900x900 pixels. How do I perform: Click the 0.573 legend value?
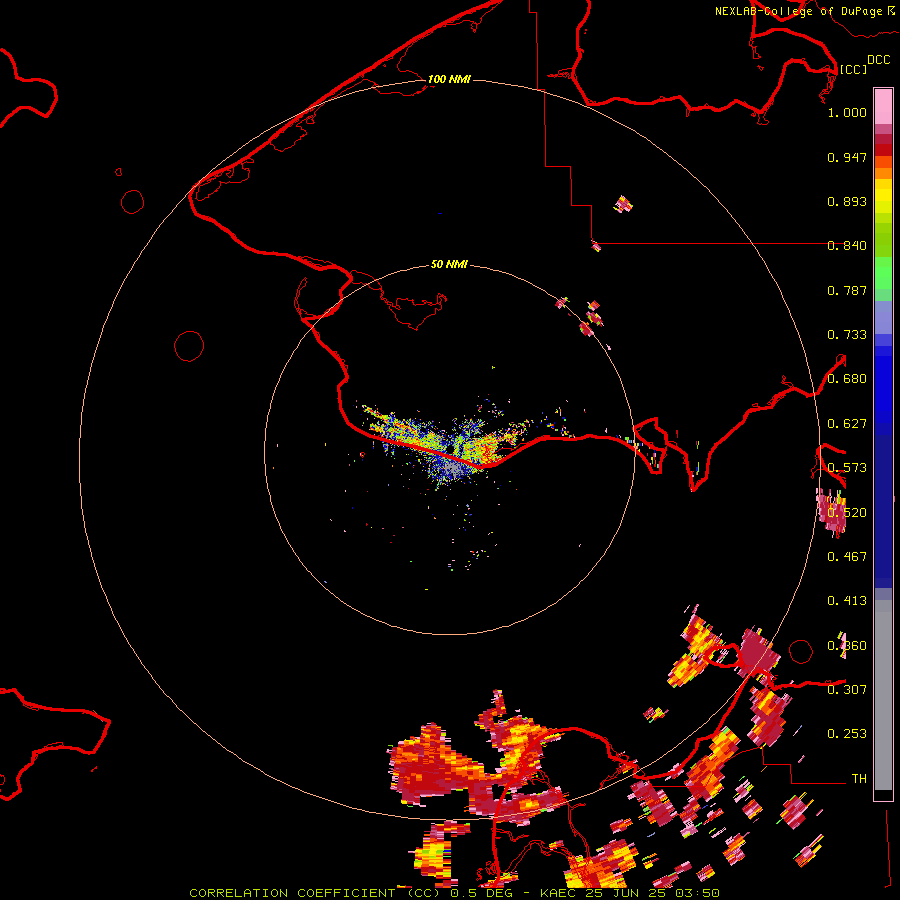pyautogui.click(x=847, y=468)
